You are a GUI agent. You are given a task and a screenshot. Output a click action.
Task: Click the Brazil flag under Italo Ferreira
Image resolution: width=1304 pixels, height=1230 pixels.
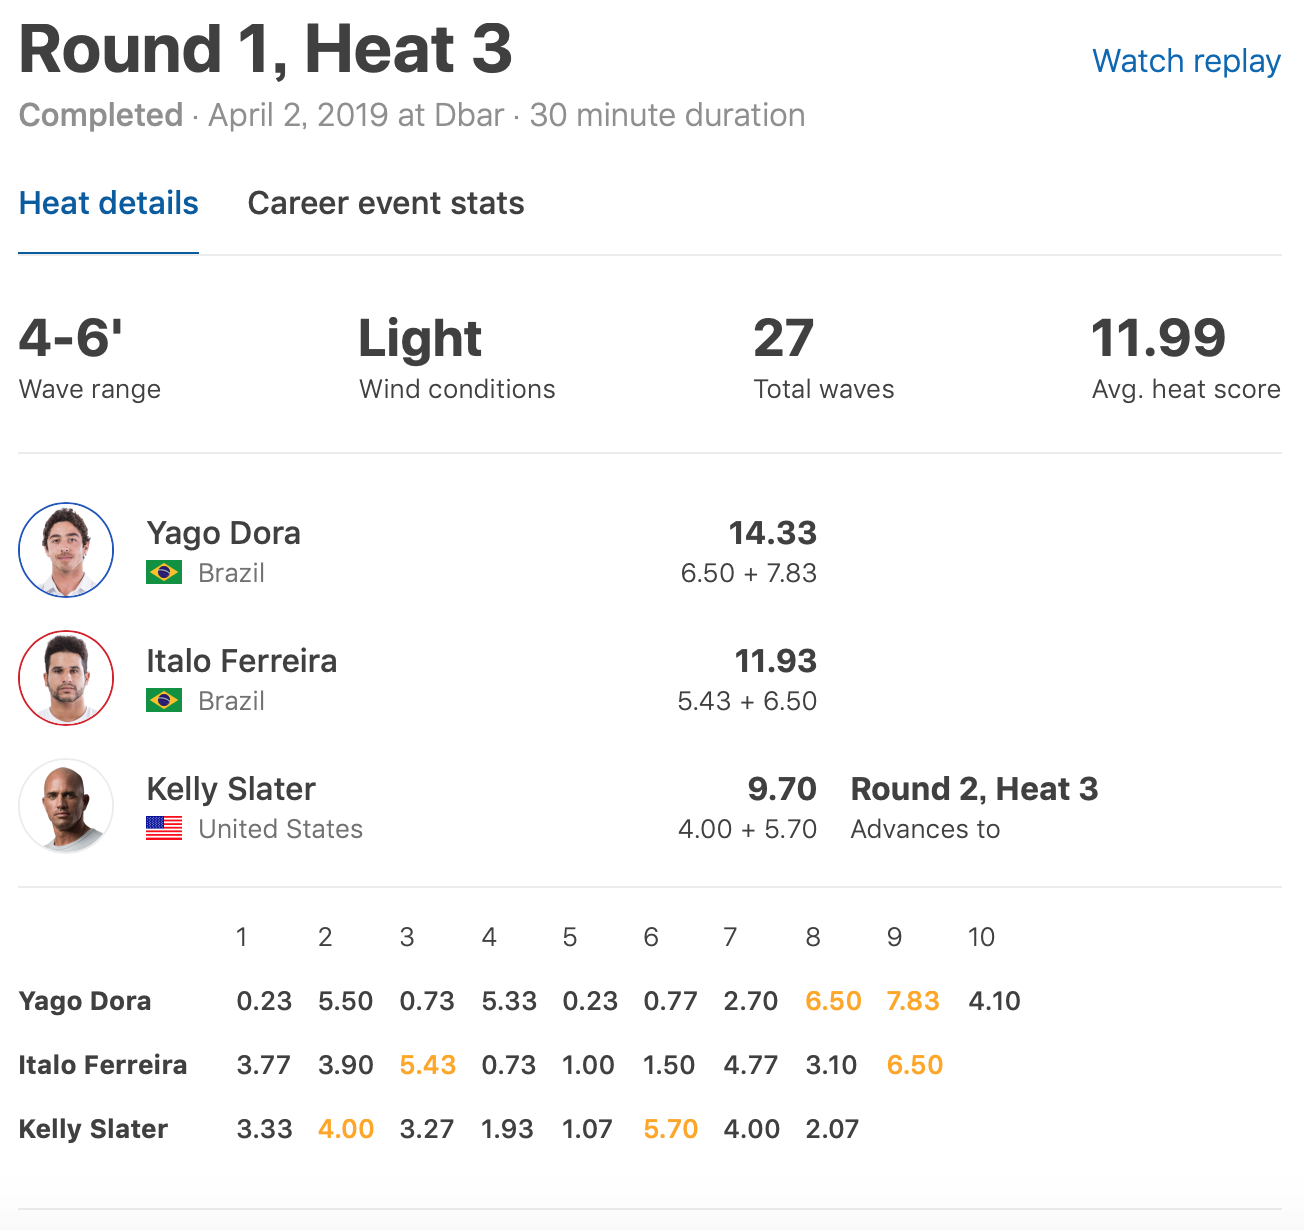point(164,701)
